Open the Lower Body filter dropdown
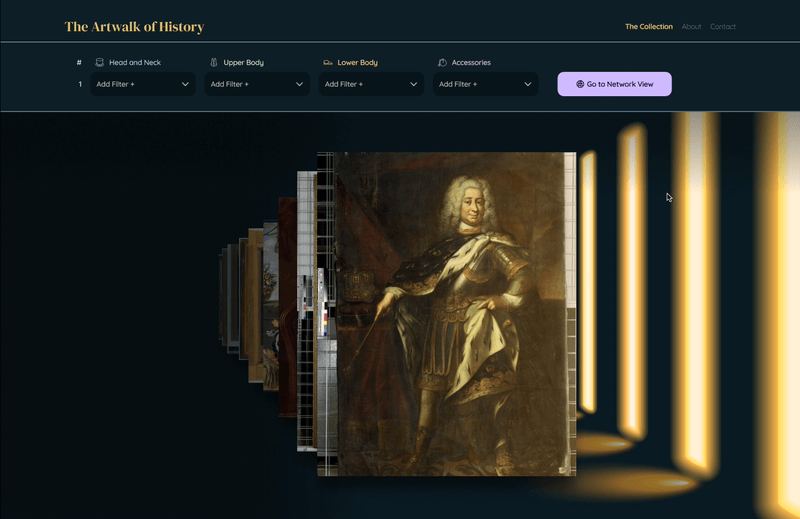Screen dimensions: 800x519 click(370, 84)
